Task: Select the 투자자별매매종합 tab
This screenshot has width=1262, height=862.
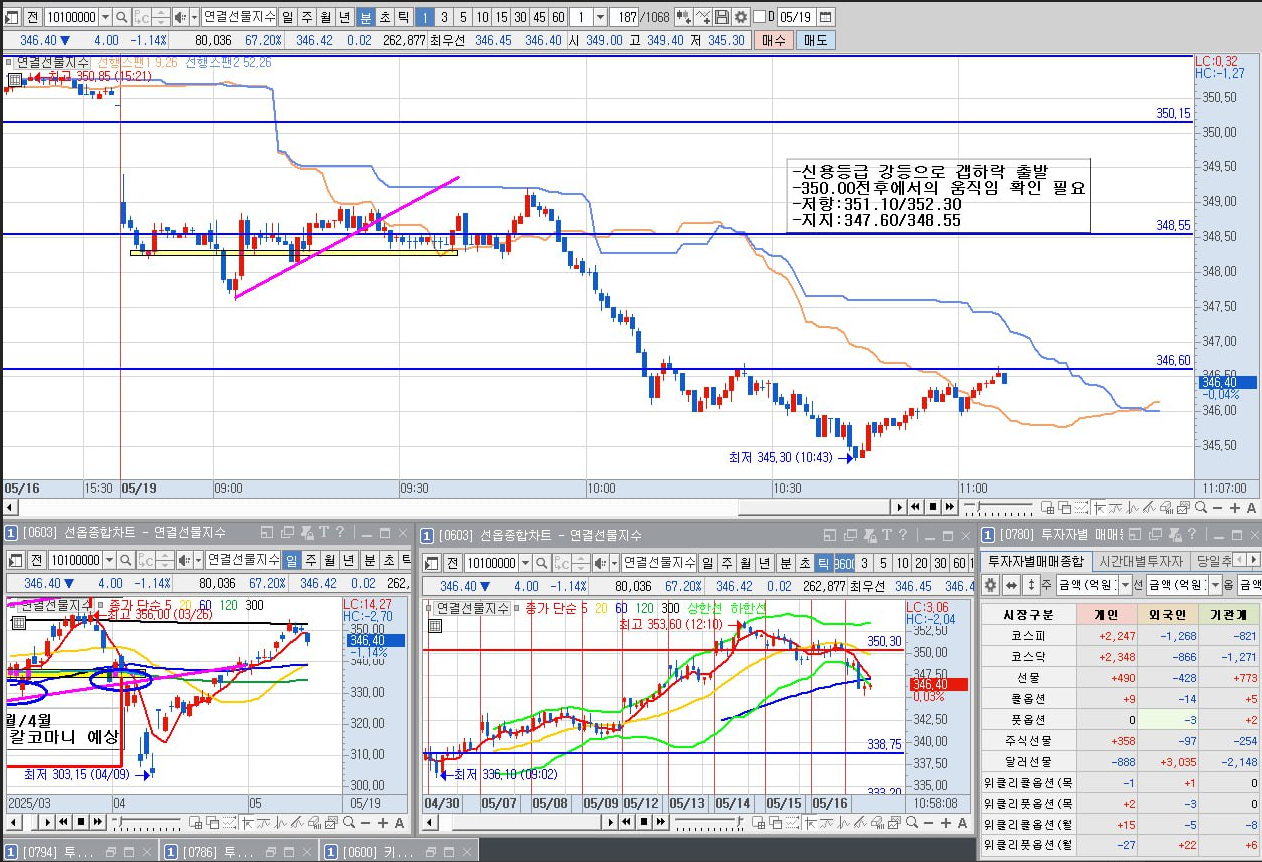Action: [x=1034, y=561]
